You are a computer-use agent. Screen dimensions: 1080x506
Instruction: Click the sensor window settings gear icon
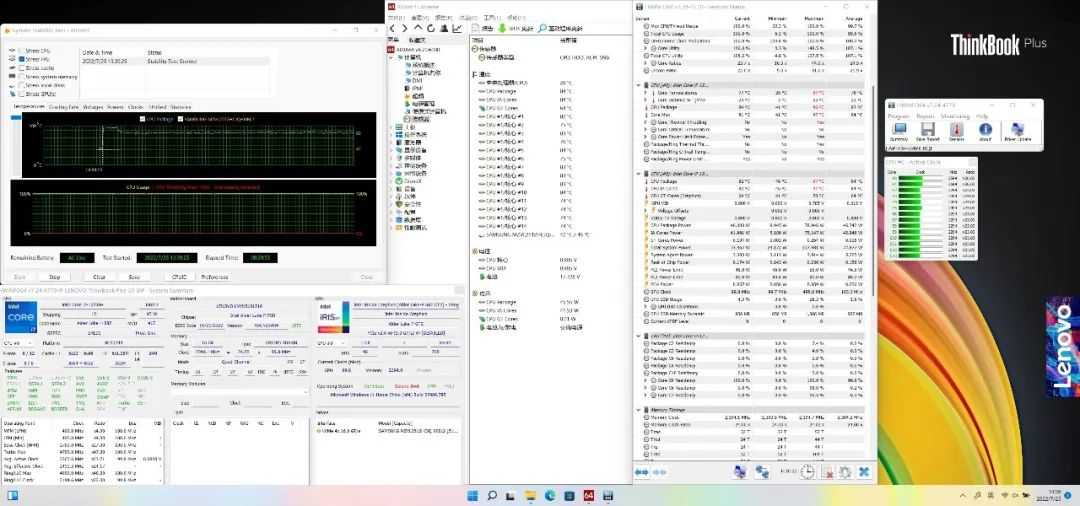pos(845,472)
